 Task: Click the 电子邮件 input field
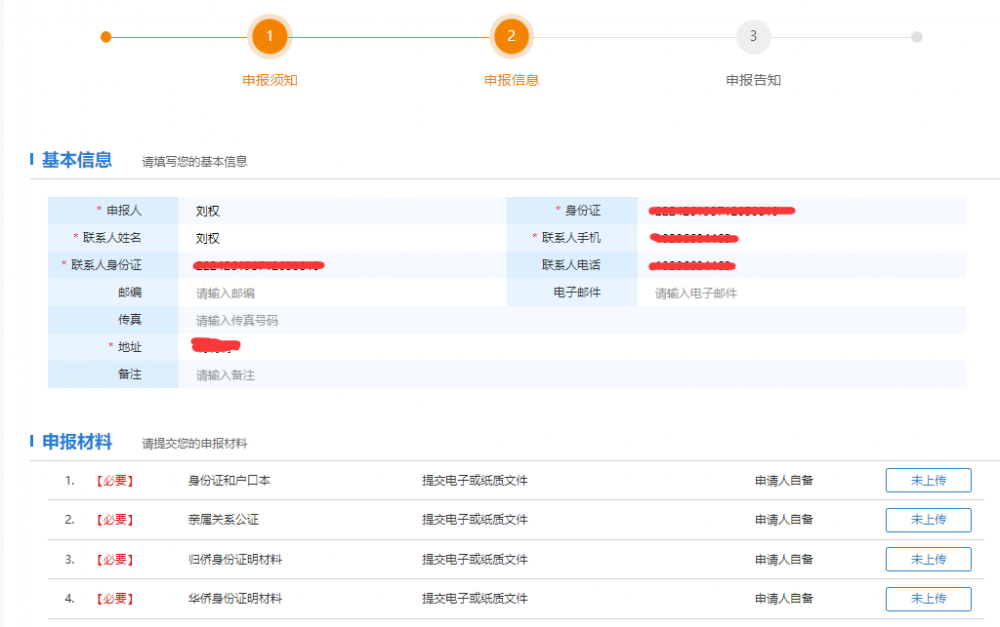(800, 291)
